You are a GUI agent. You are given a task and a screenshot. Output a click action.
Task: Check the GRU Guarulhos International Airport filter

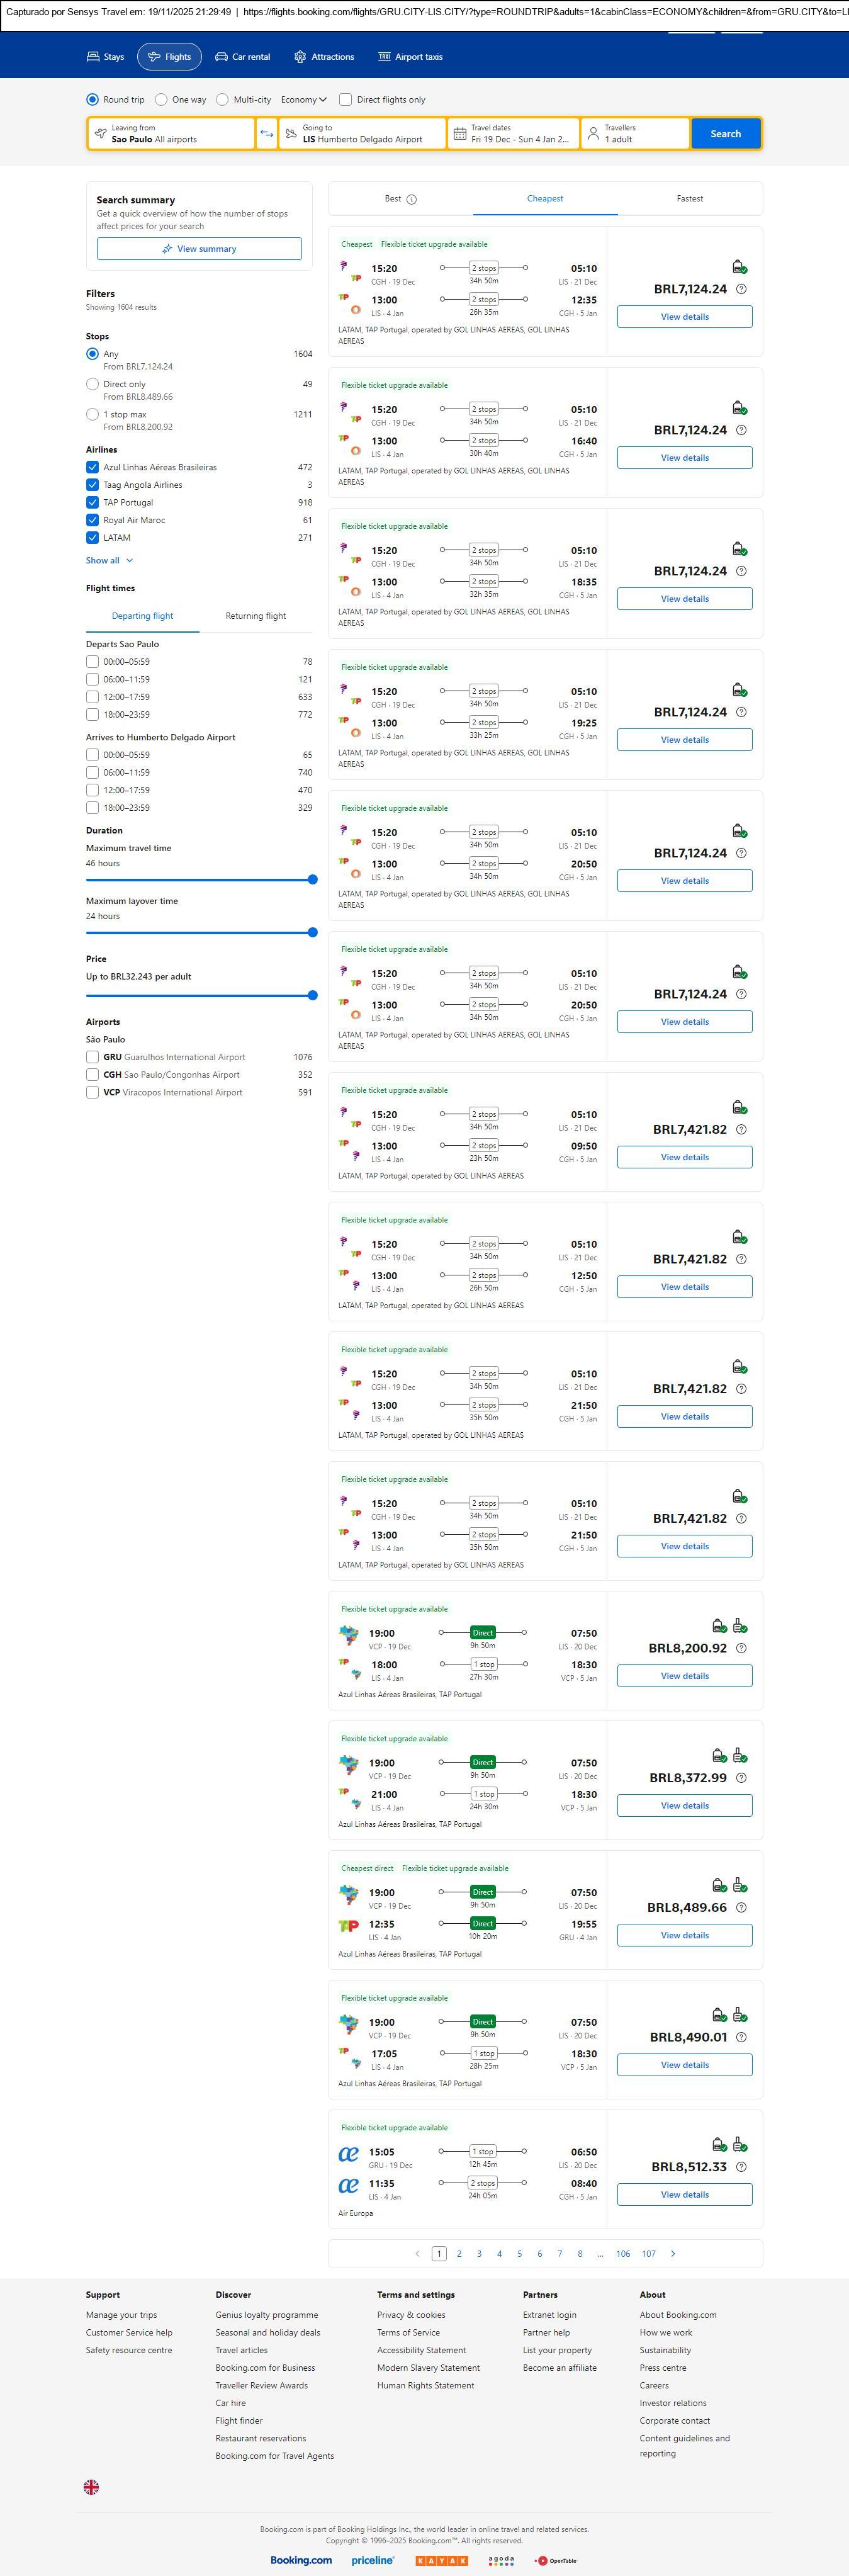pos(93,1057)
